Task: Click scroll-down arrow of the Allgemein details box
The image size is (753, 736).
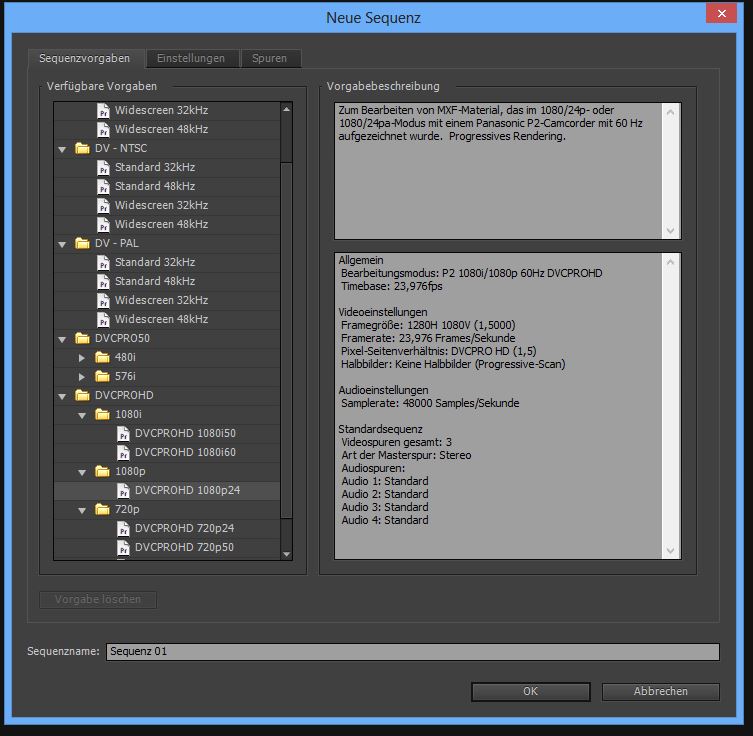Action: [x=670, y=551]
